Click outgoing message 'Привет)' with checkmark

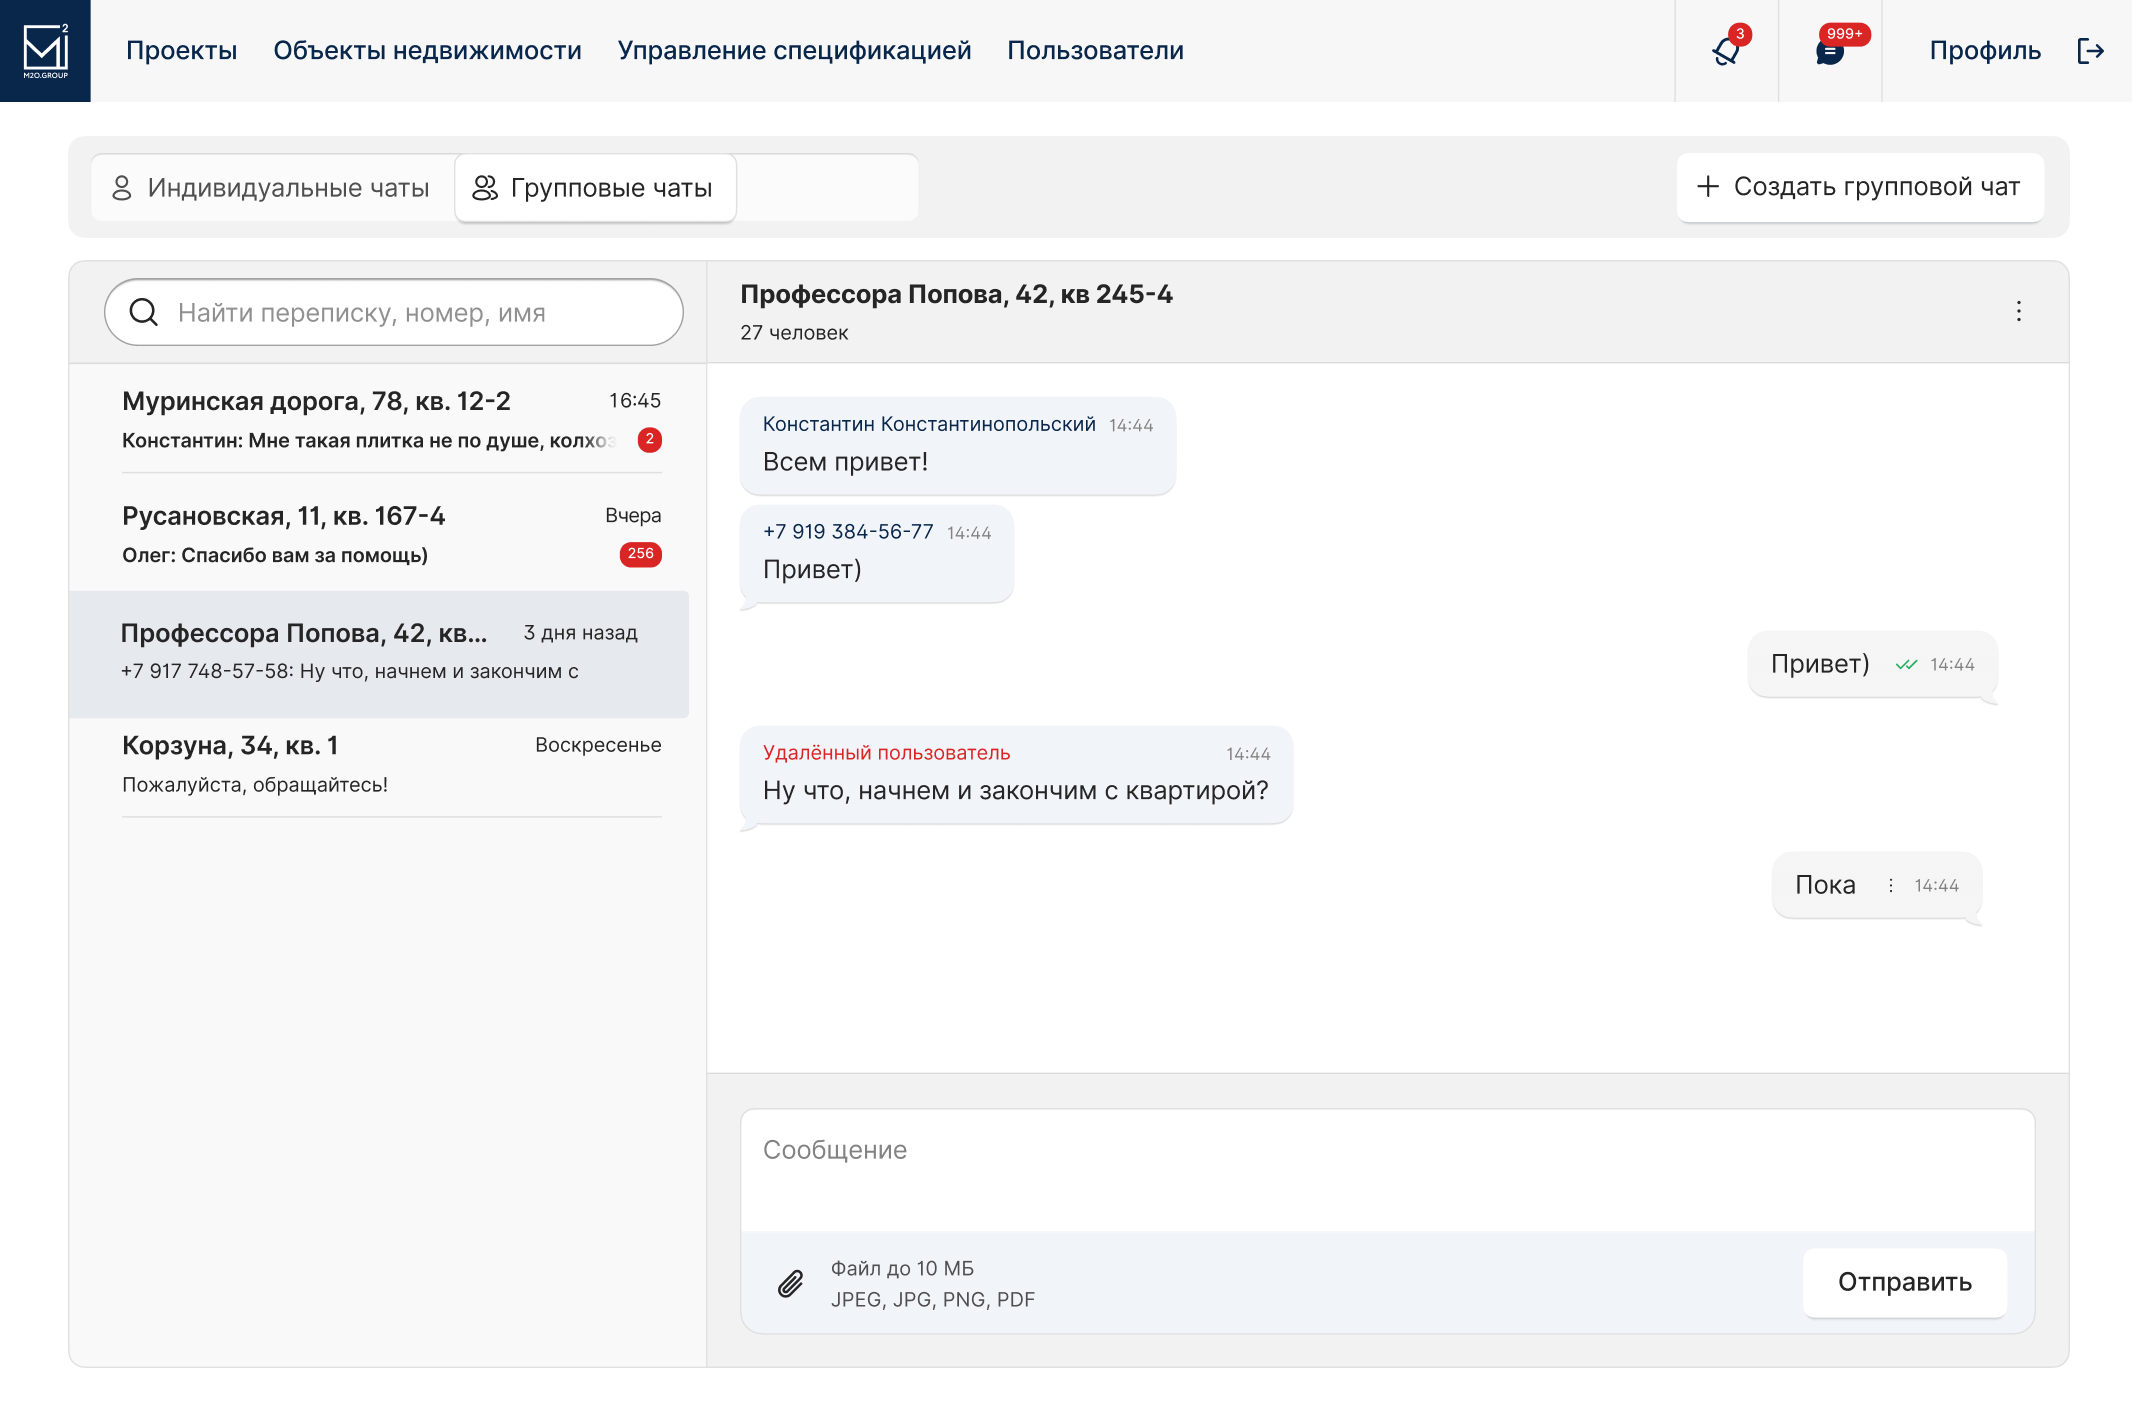pos(1873,664)
